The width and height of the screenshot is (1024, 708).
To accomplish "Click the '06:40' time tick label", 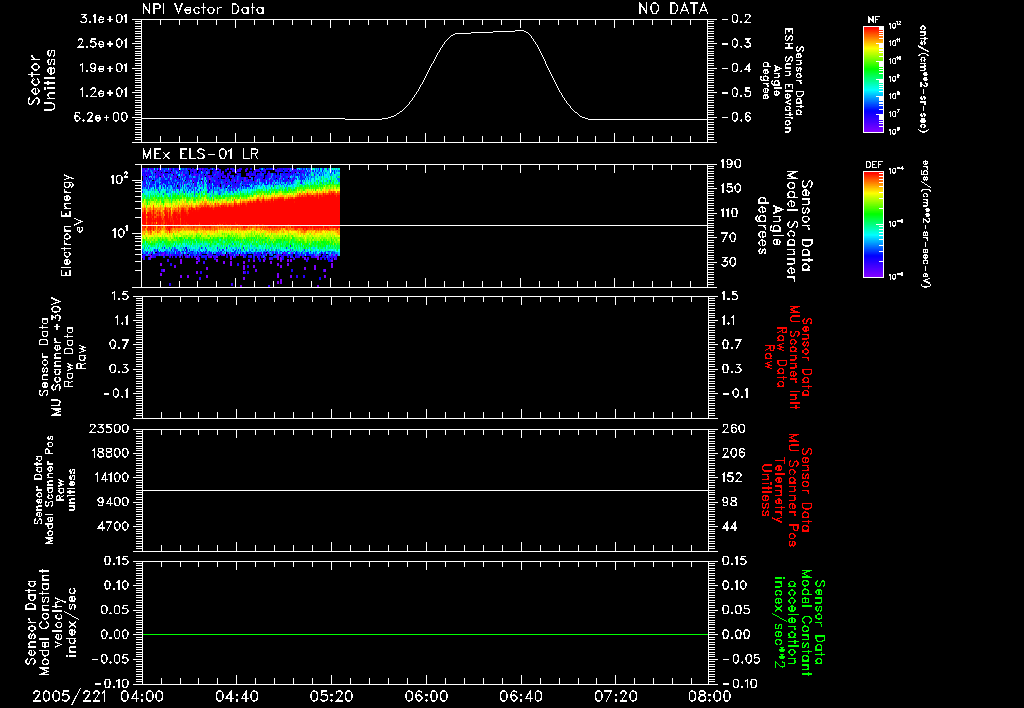I will click(x=520, y=696).
